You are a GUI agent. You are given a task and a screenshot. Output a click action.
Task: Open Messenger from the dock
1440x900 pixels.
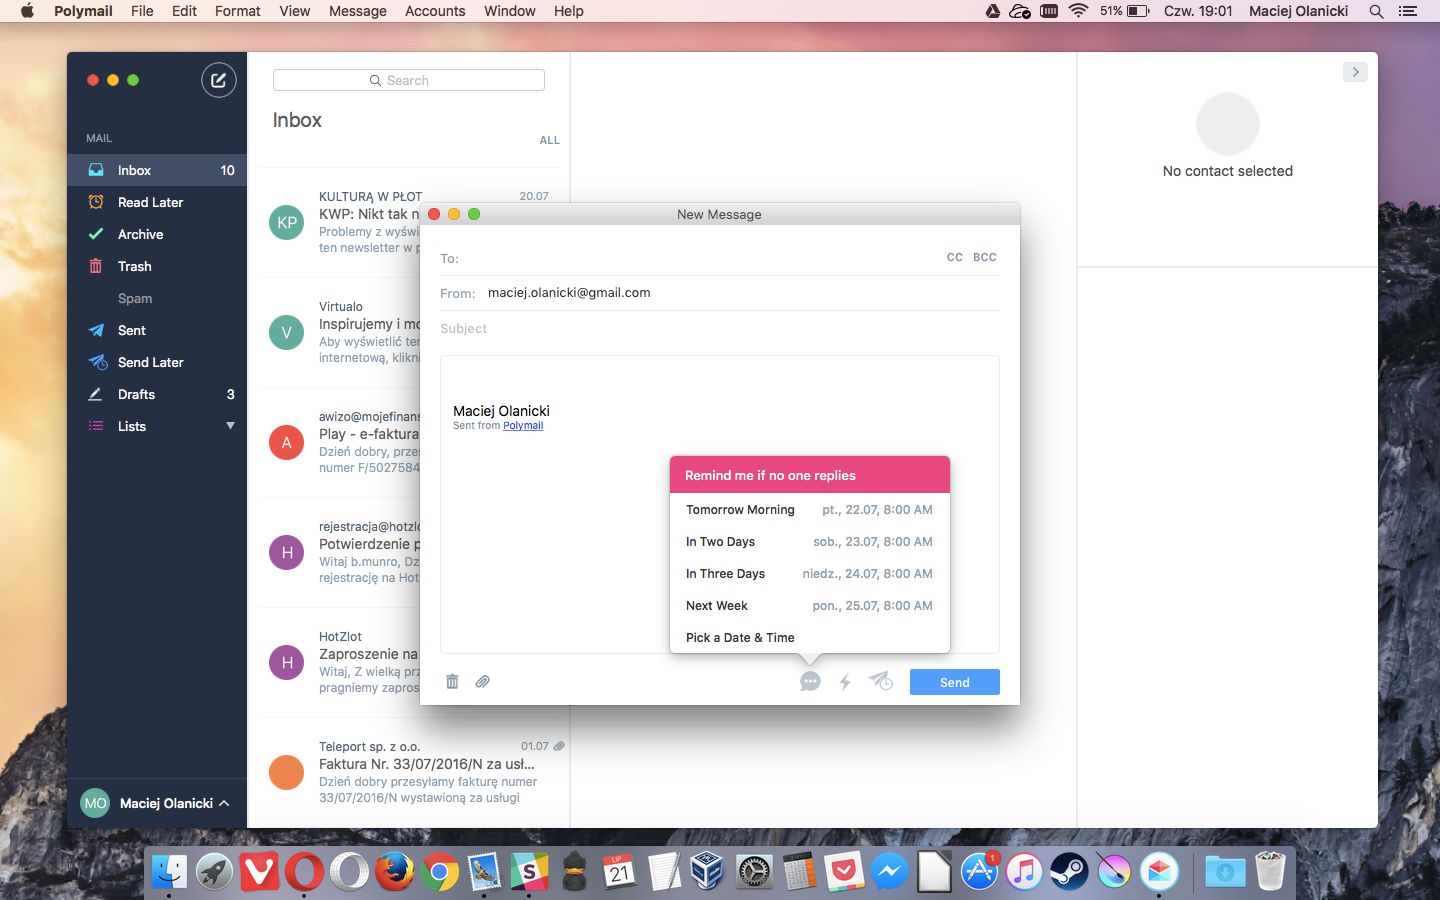click(x=889, y=872)
